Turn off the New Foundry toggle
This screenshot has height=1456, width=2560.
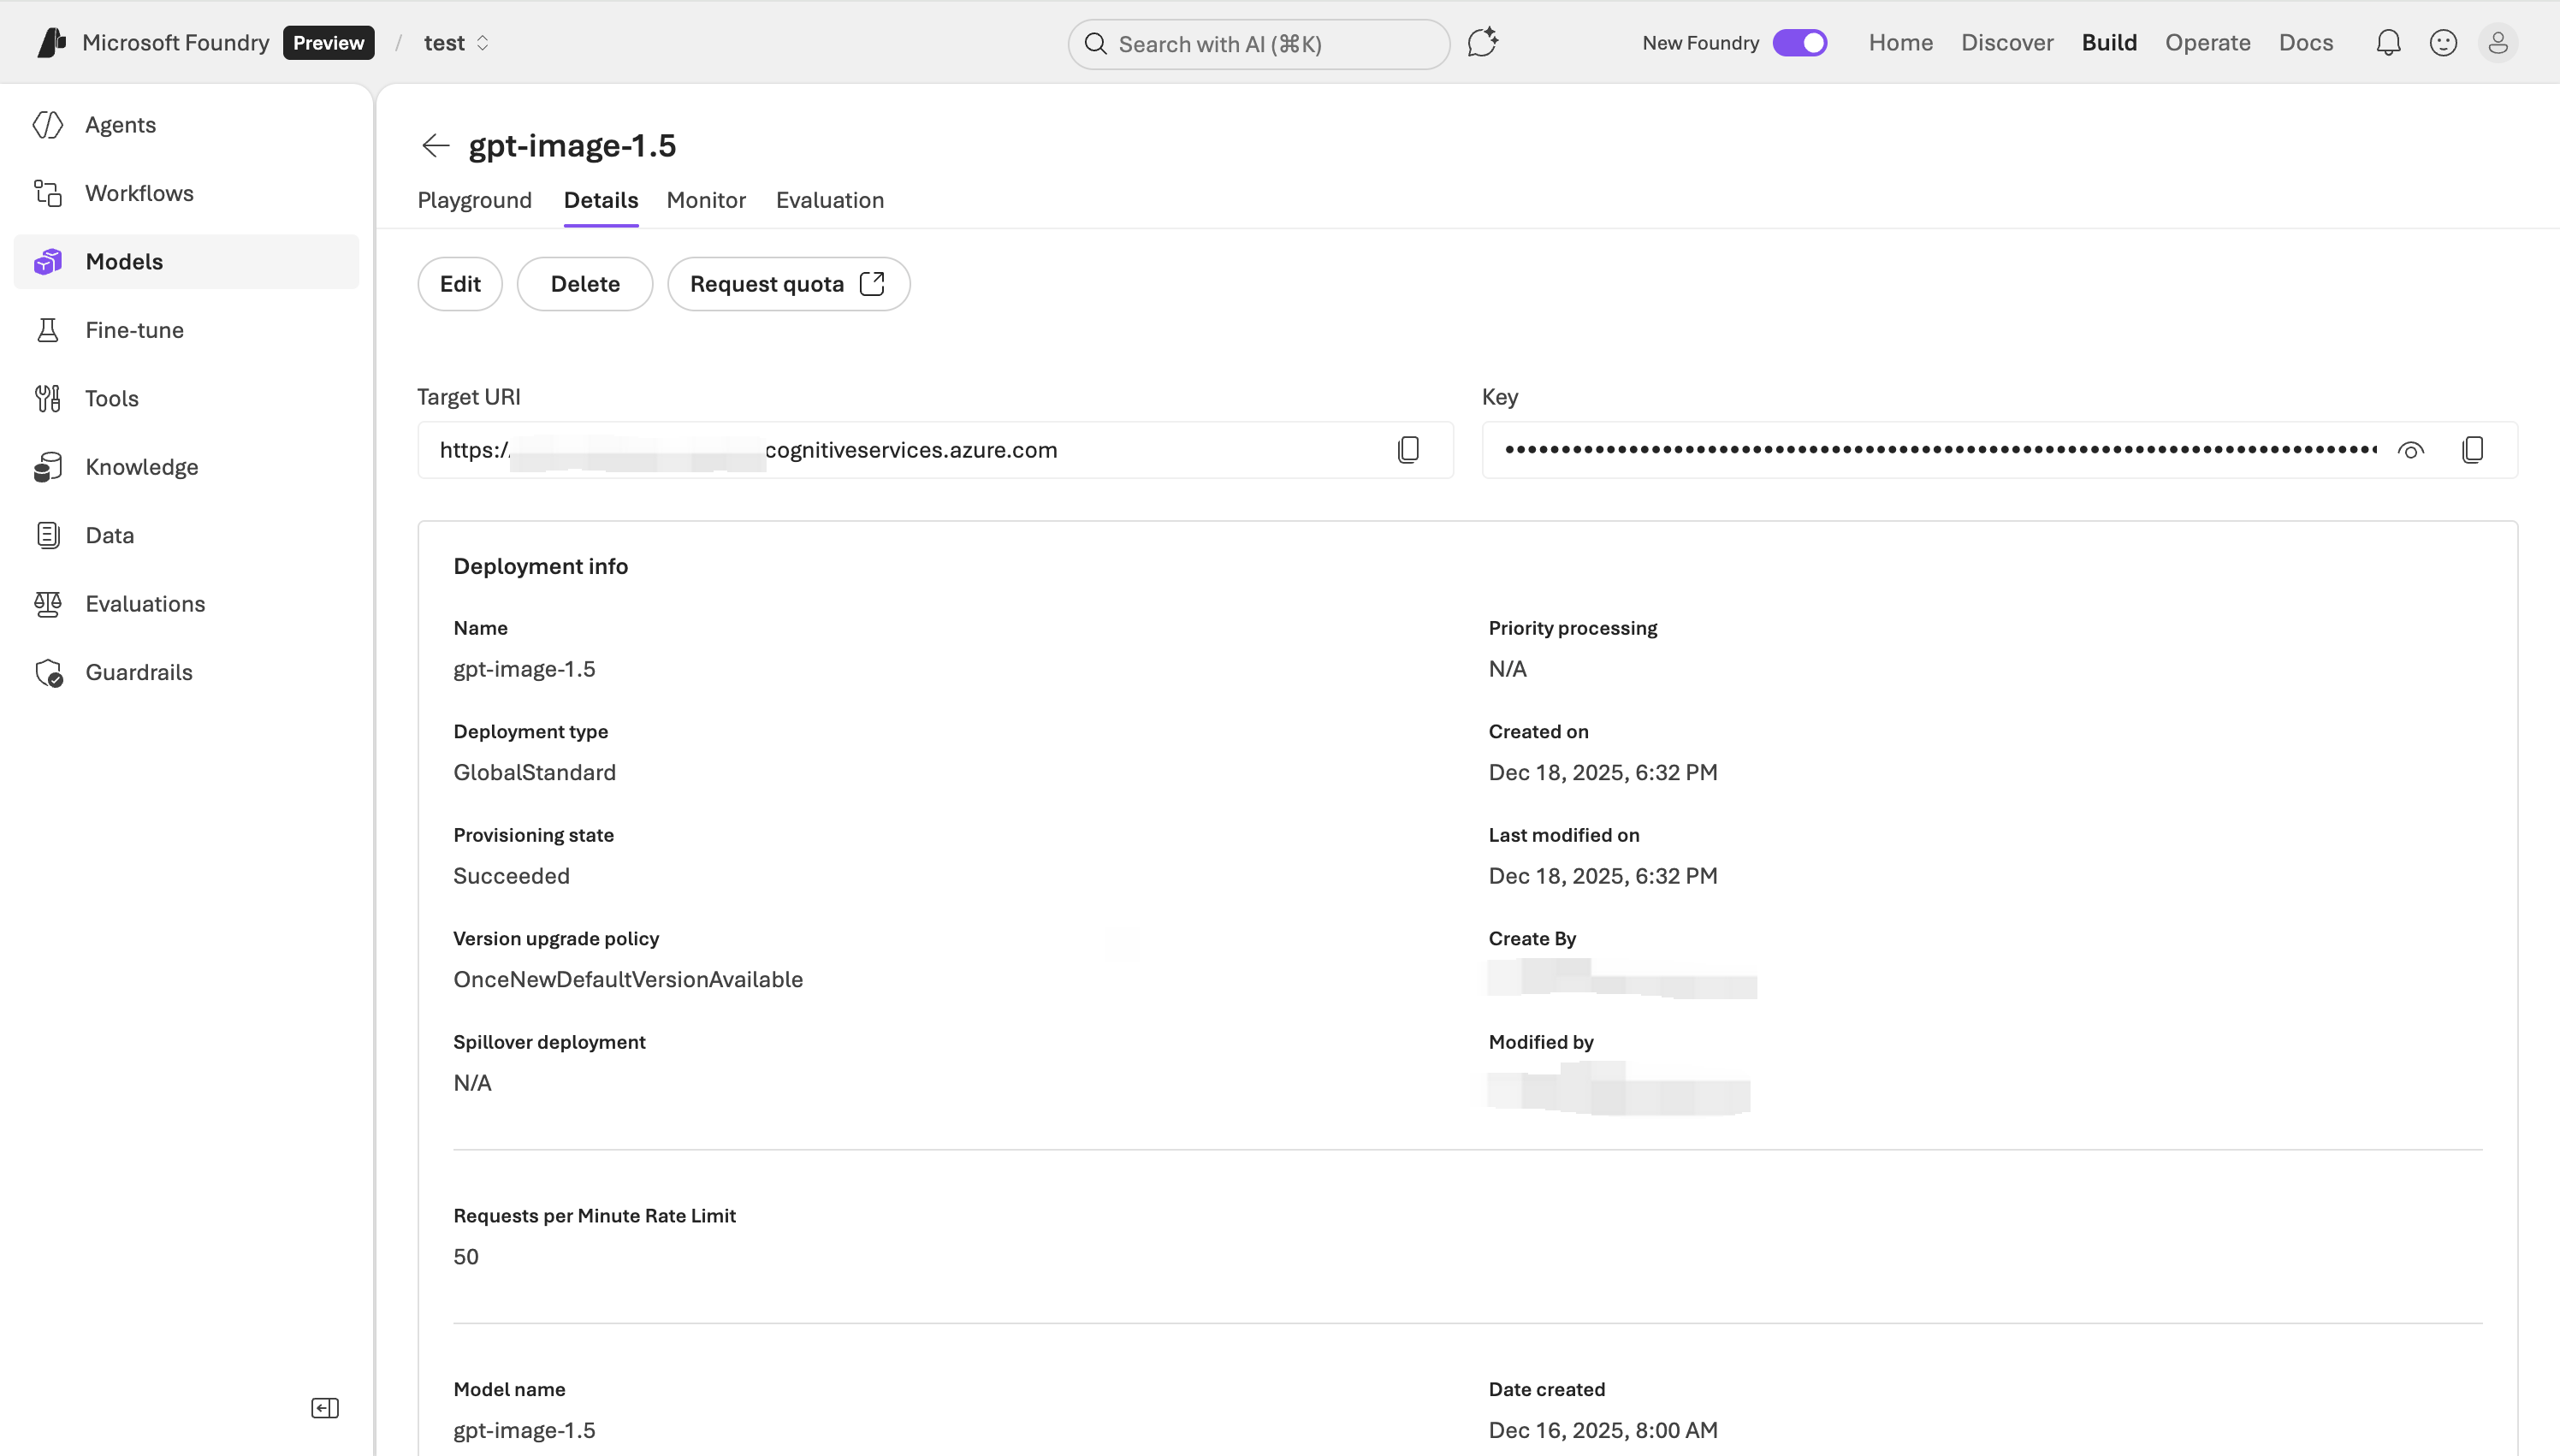coord(1799,43)
